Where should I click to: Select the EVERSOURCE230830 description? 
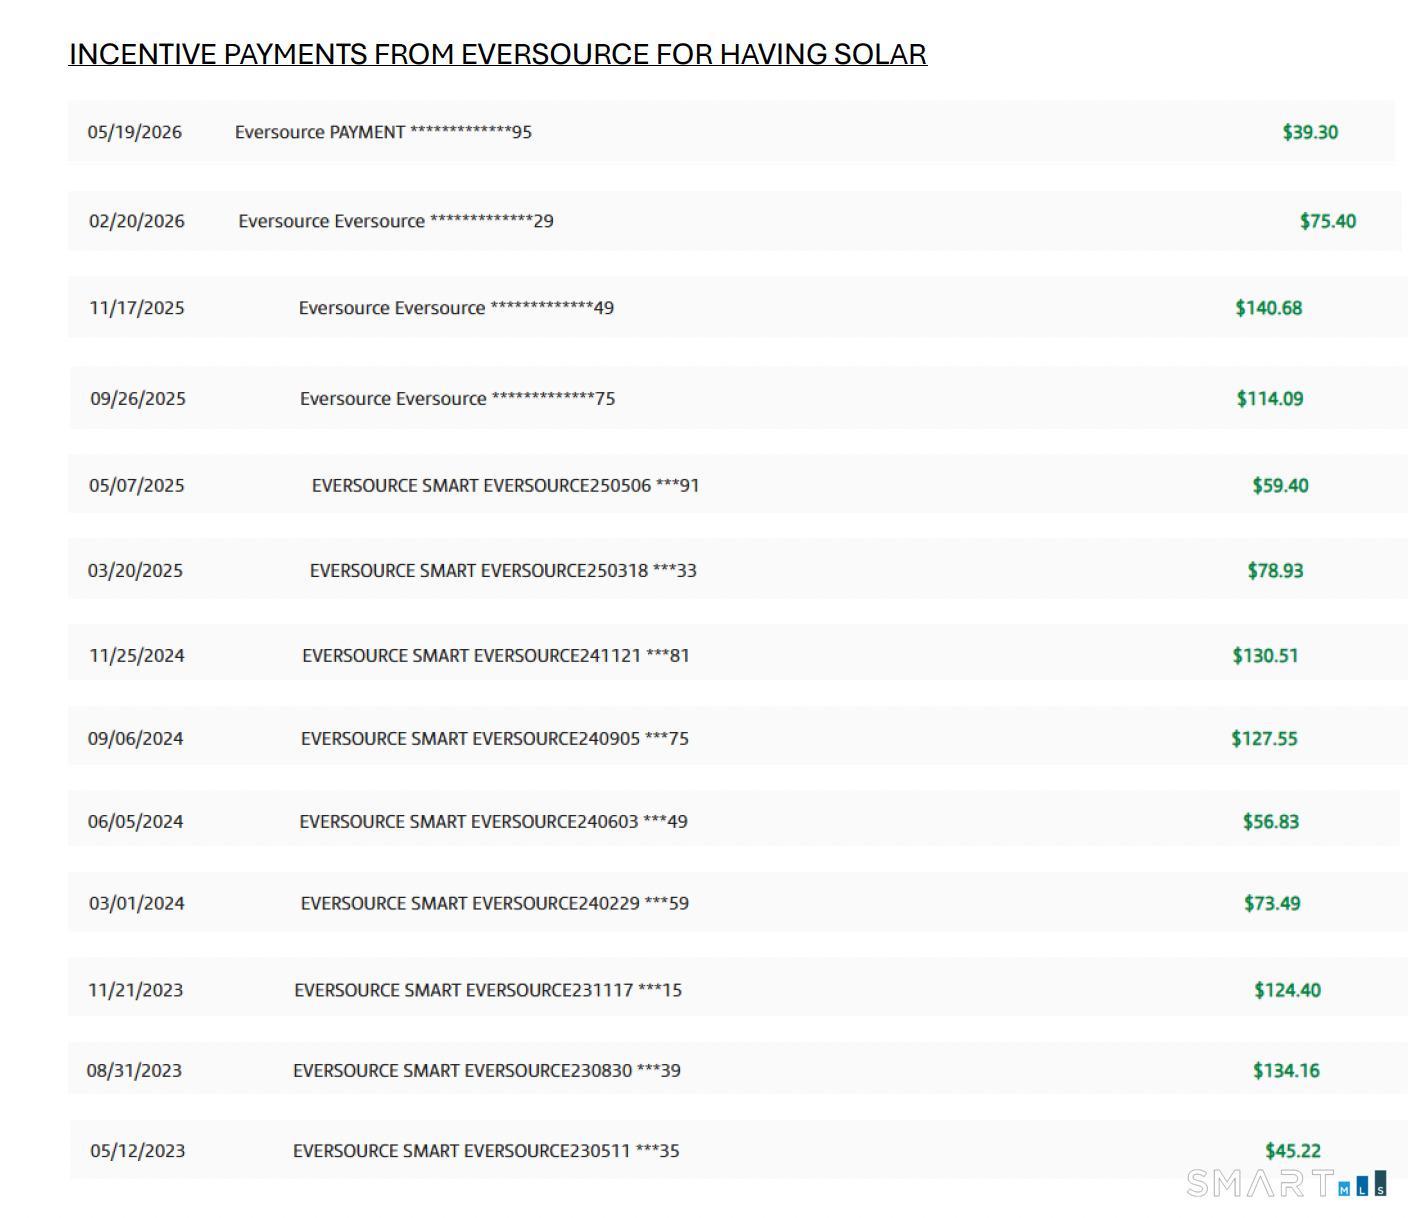487,1071
